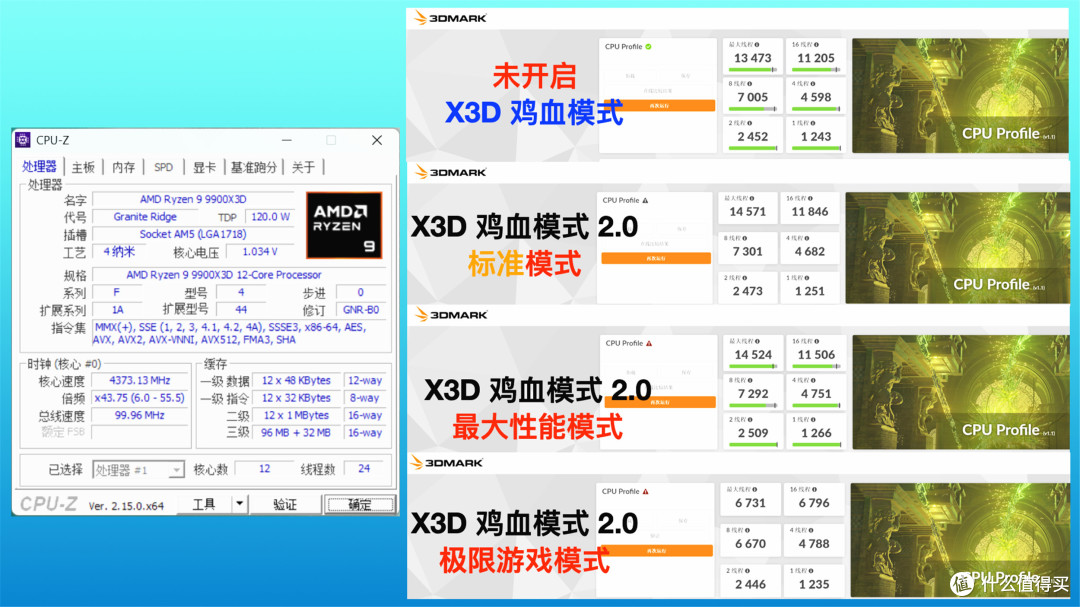Click the 3DMark logo above the 极限游戏模式 panel
This screenshot has height=607, width=1080.
point(446,462)
